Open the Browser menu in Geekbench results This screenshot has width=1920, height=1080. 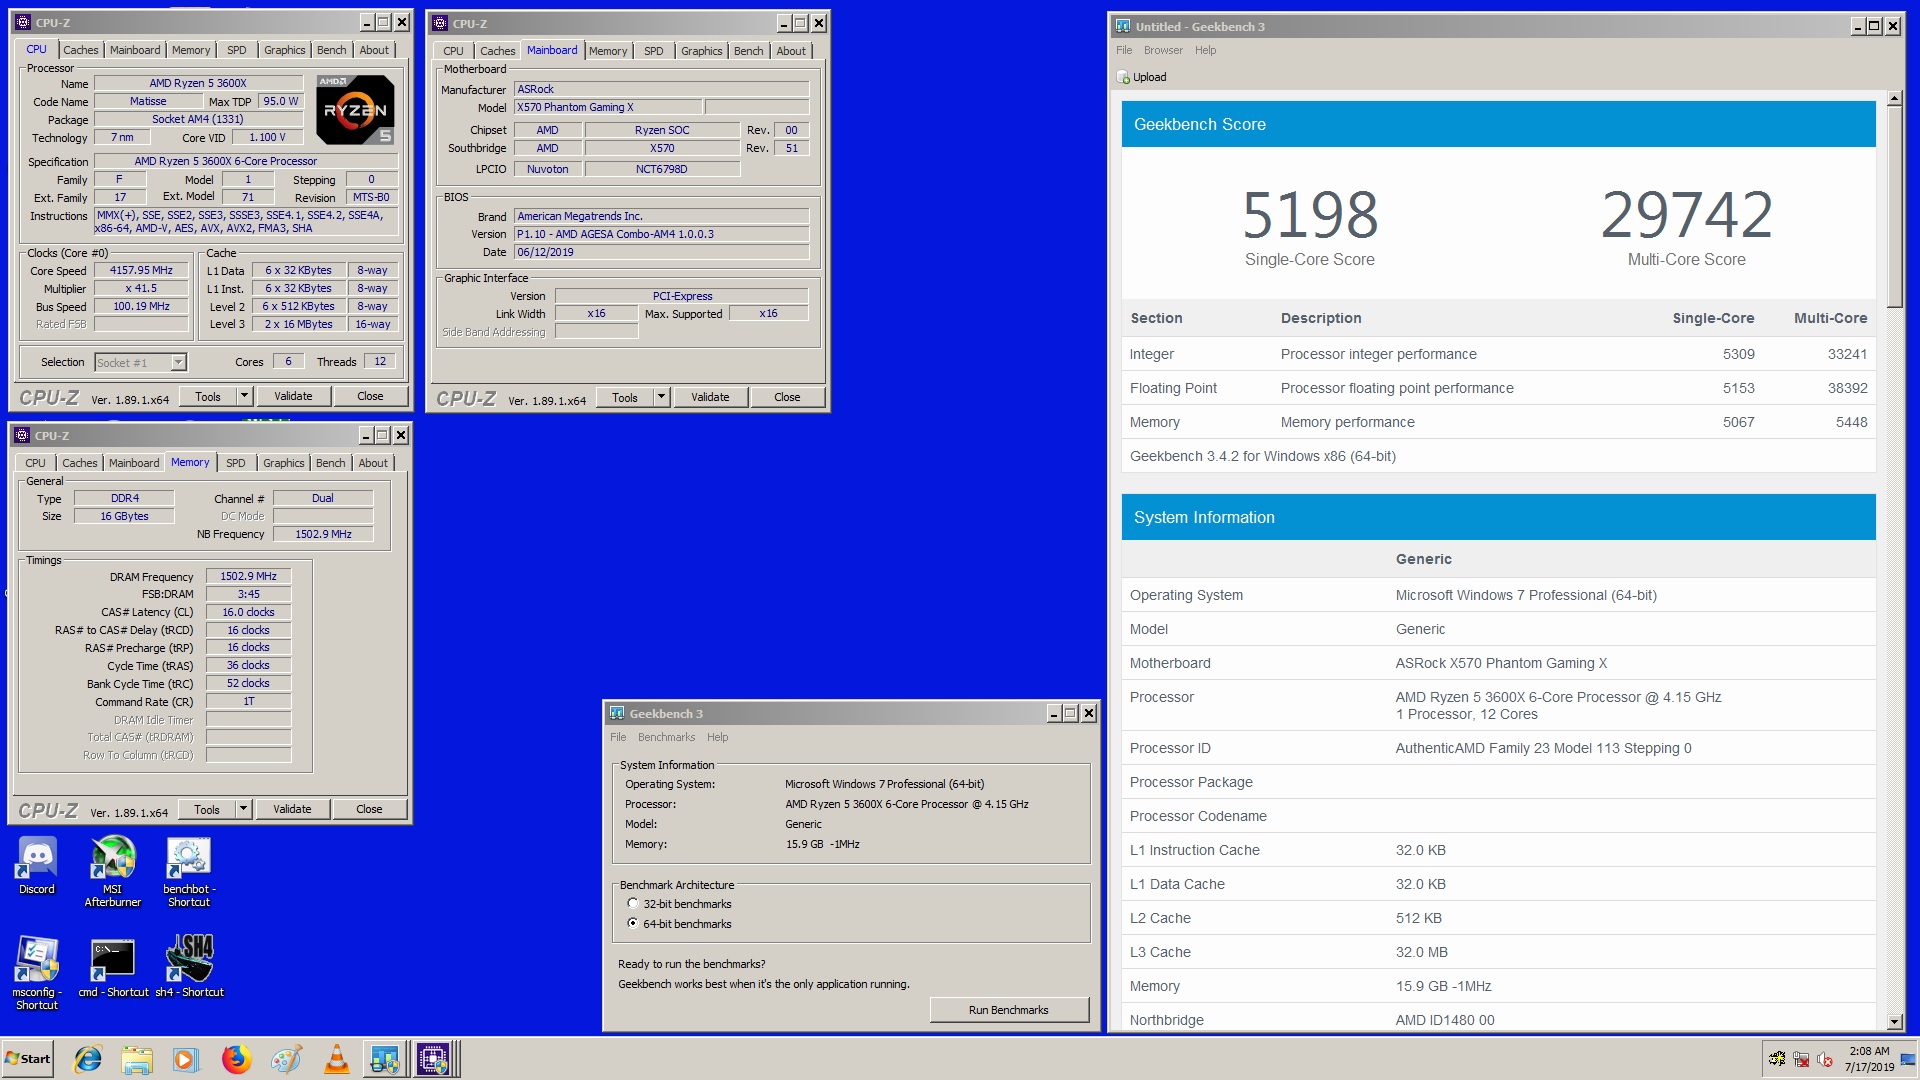click(1163, 50)
